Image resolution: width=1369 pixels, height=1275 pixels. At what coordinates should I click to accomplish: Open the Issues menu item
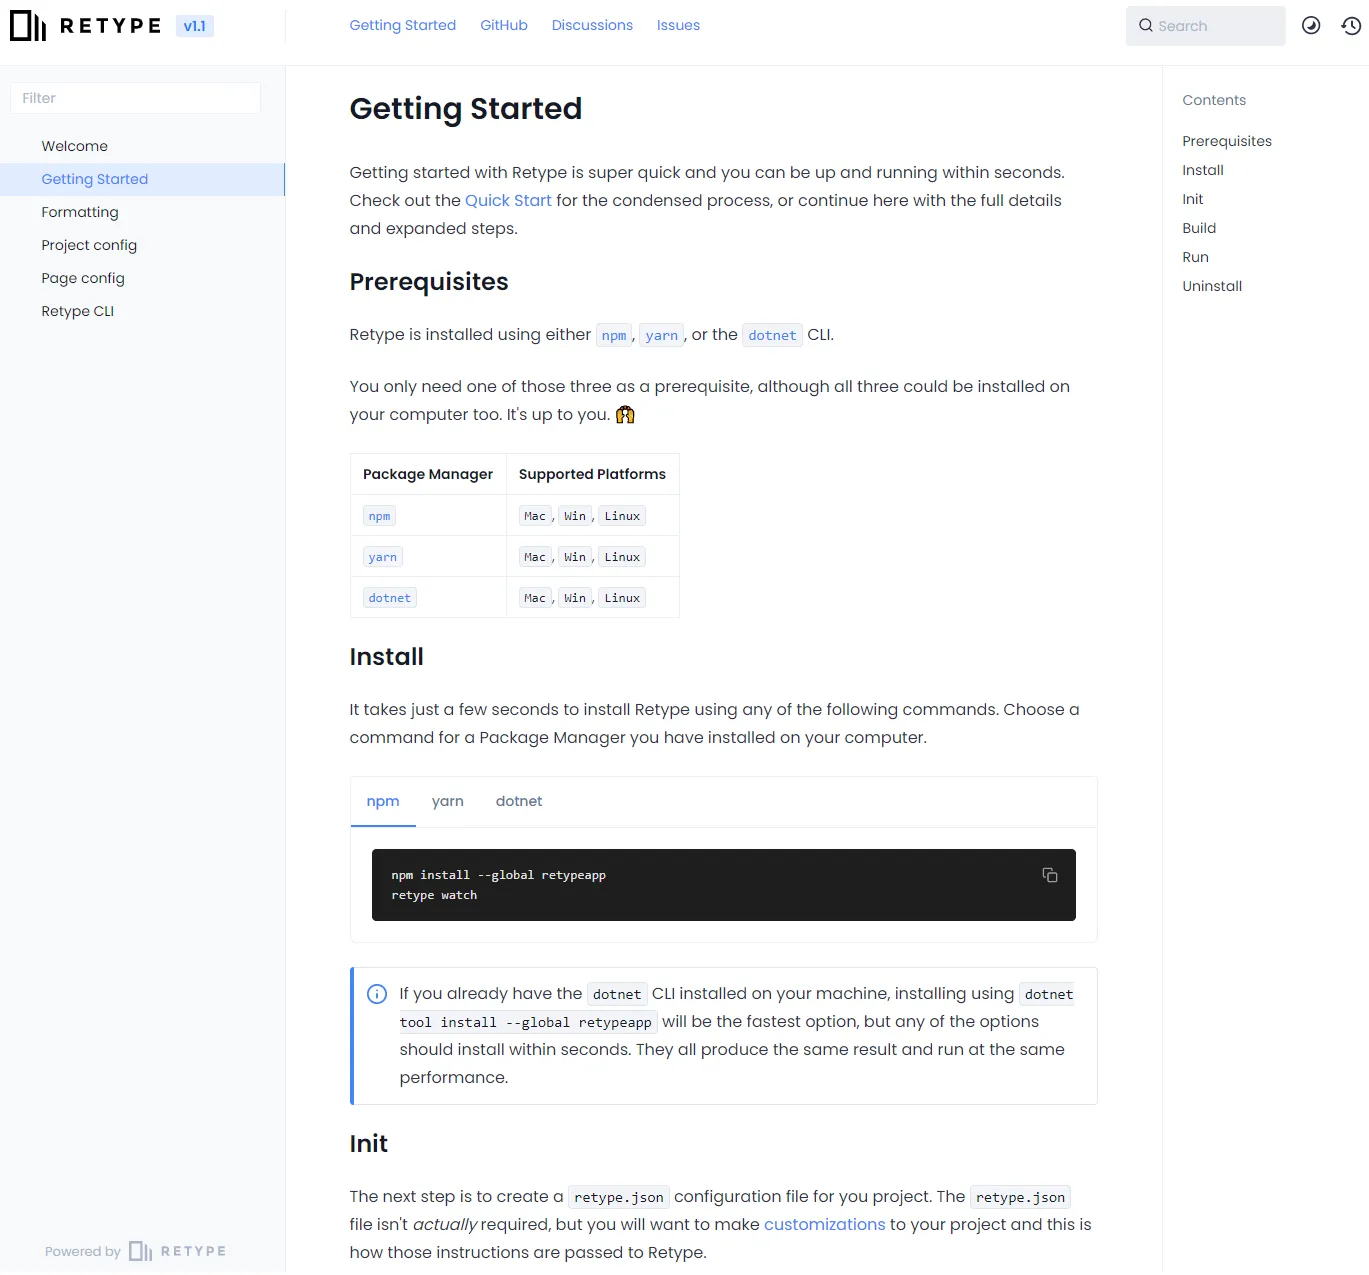point(678,25)
